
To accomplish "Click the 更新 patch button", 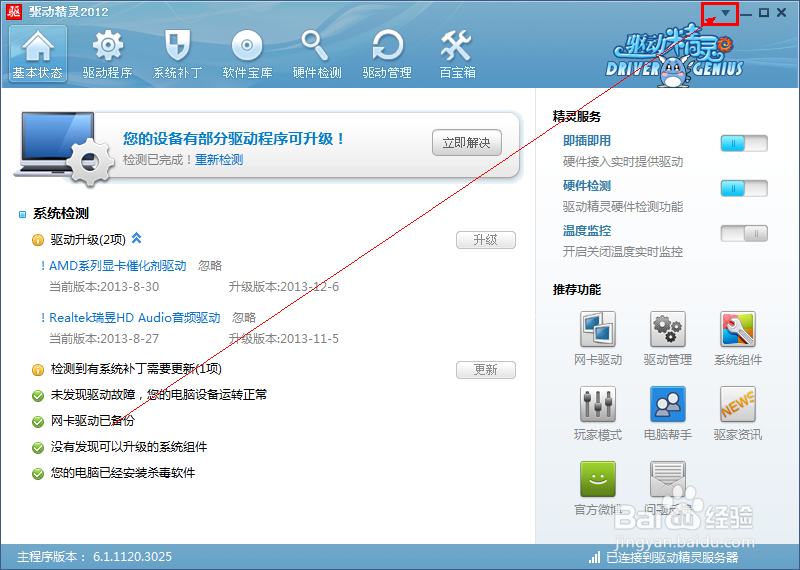I will [485, 369].
